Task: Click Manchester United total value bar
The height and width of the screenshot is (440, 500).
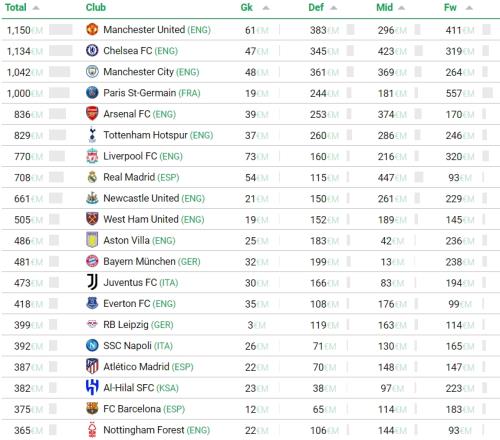Action: pos(61,30)
